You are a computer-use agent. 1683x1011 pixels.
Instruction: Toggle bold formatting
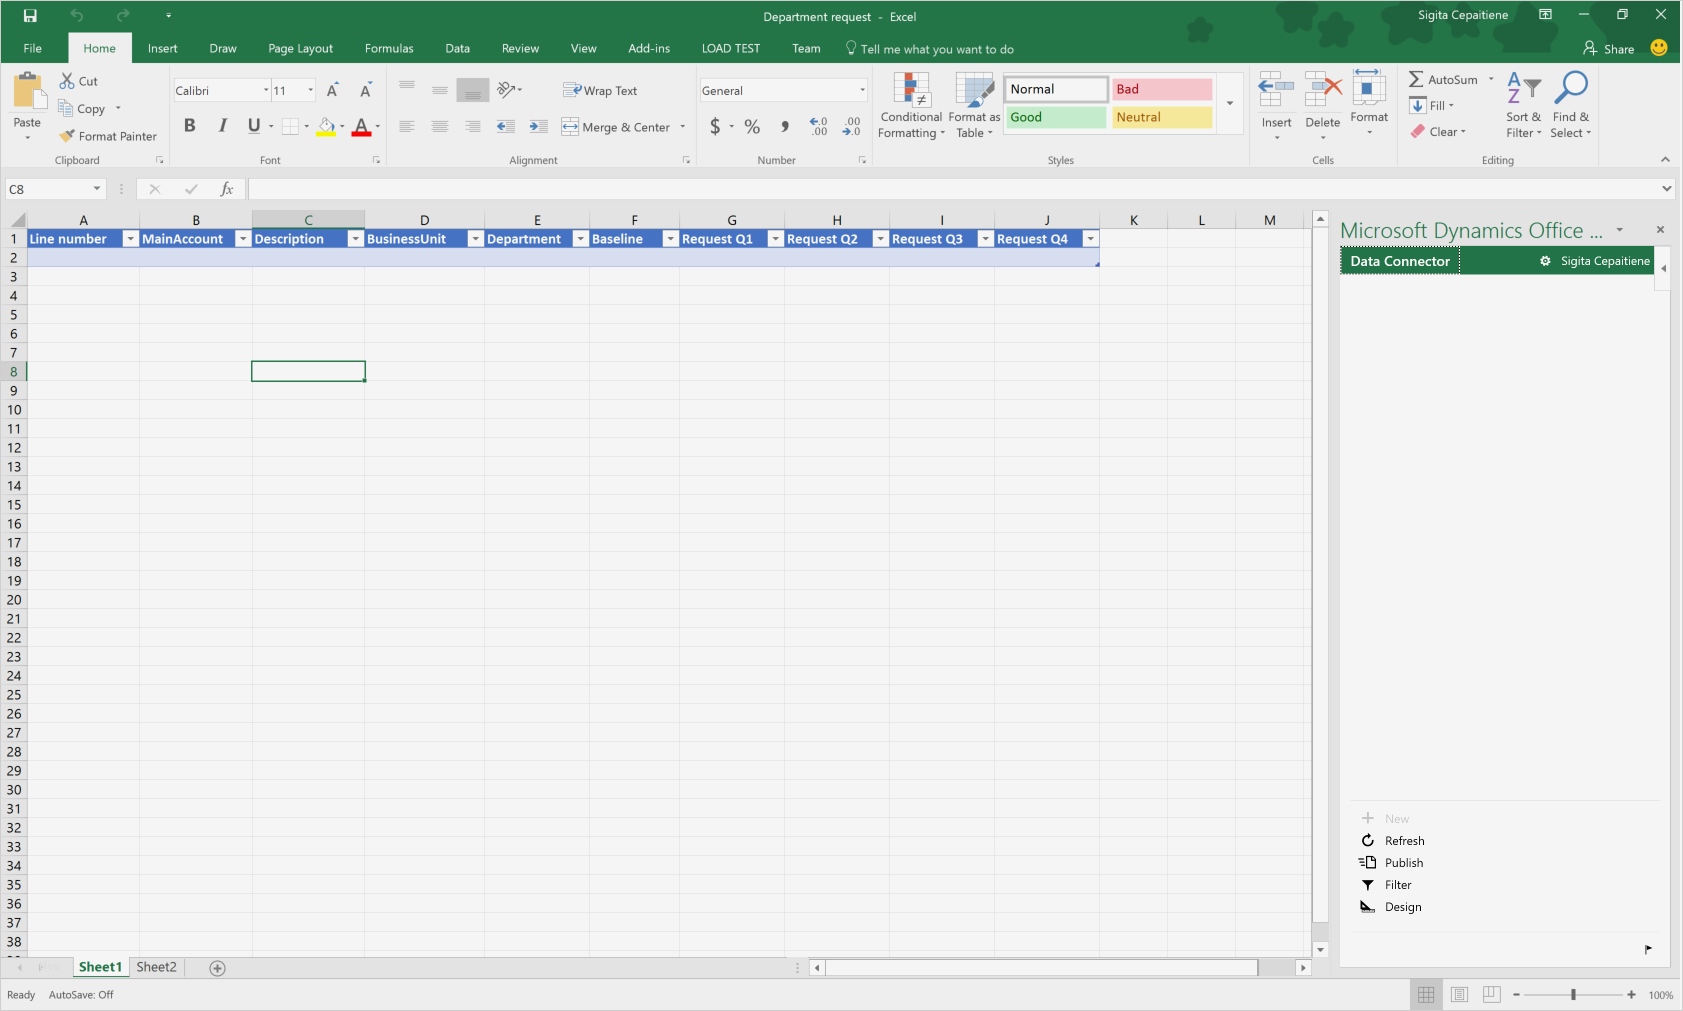(x=189, y=125)
